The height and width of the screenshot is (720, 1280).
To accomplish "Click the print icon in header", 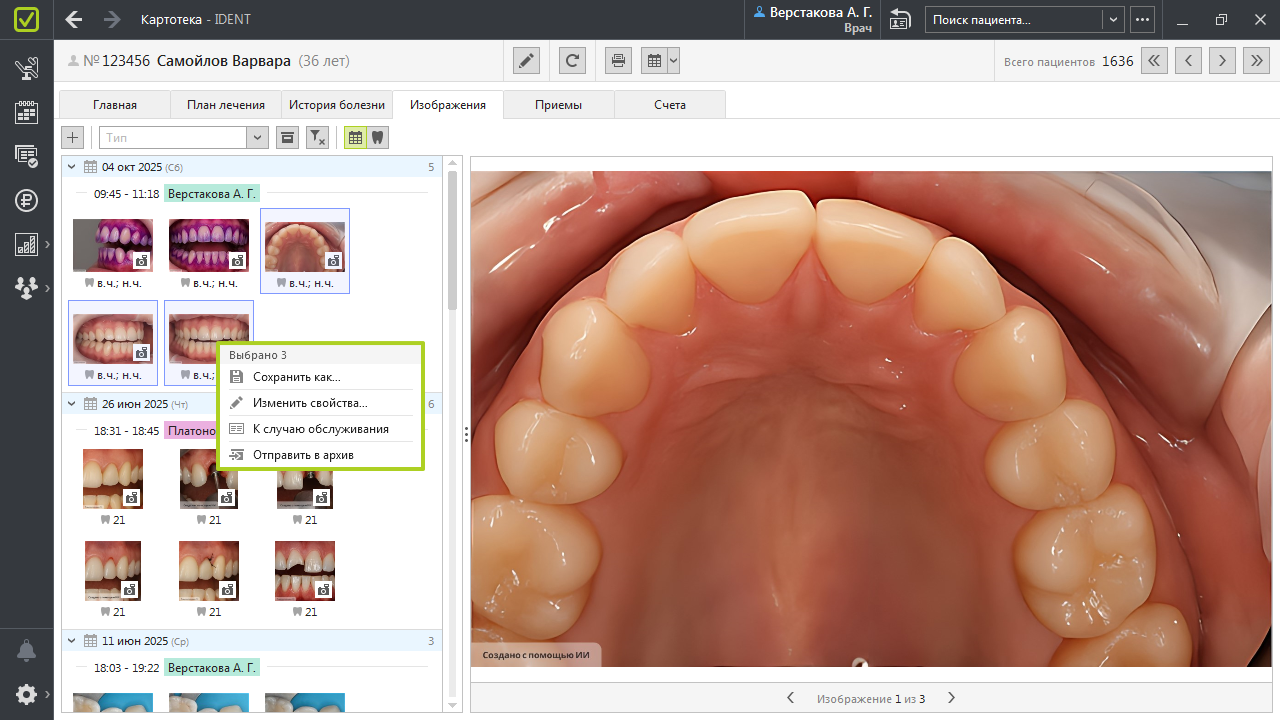I will [x=619, y=61].
